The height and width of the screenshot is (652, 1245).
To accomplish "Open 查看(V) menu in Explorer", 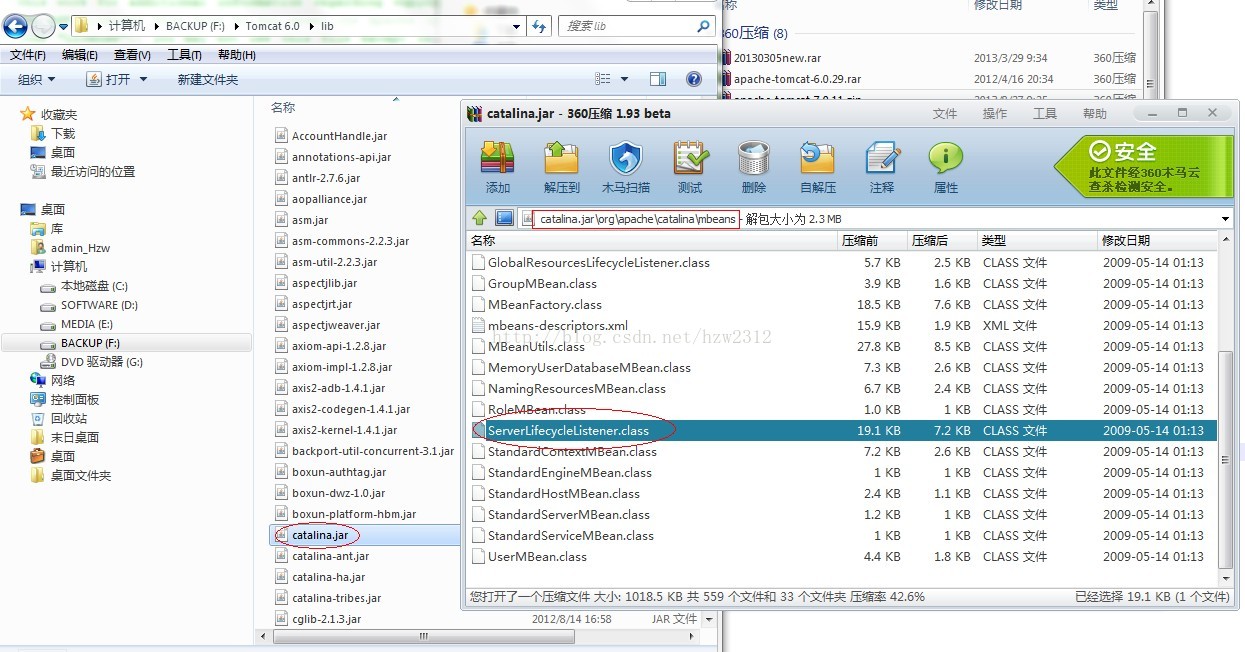I will [x=132, y=55].
